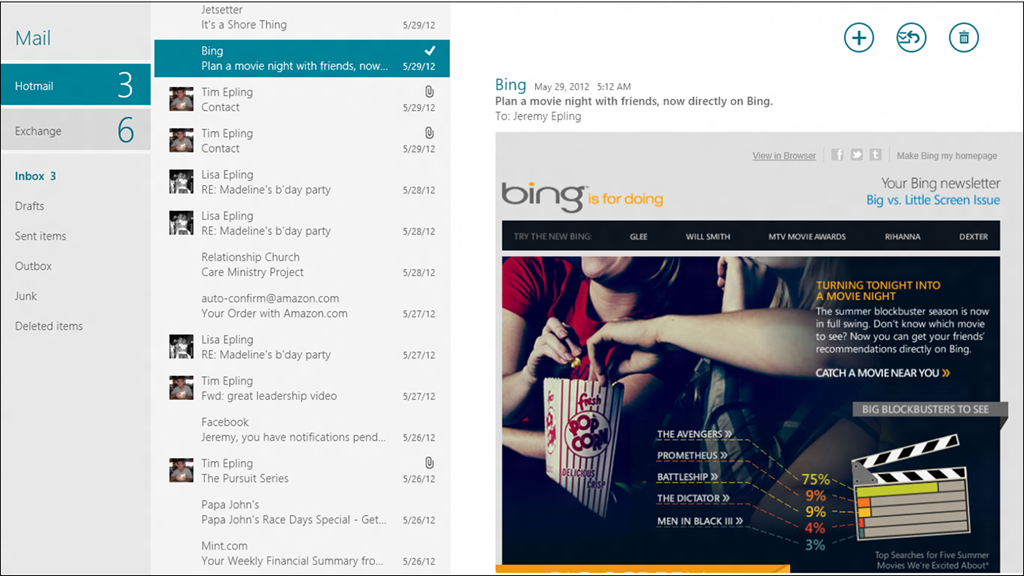Screen dimensions: 1024x576
Task: Click paperclip icon on The Pursuit Series email
Action: click(429, 463)
